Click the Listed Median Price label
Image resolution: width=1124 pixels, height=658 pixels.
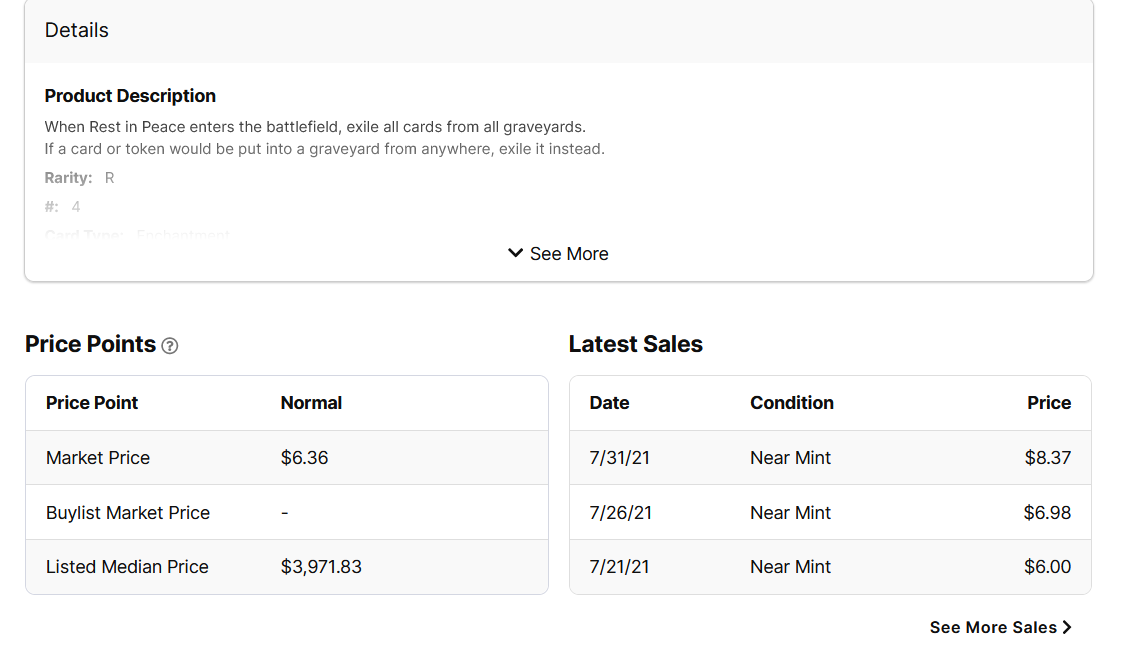tap(127, 567)
